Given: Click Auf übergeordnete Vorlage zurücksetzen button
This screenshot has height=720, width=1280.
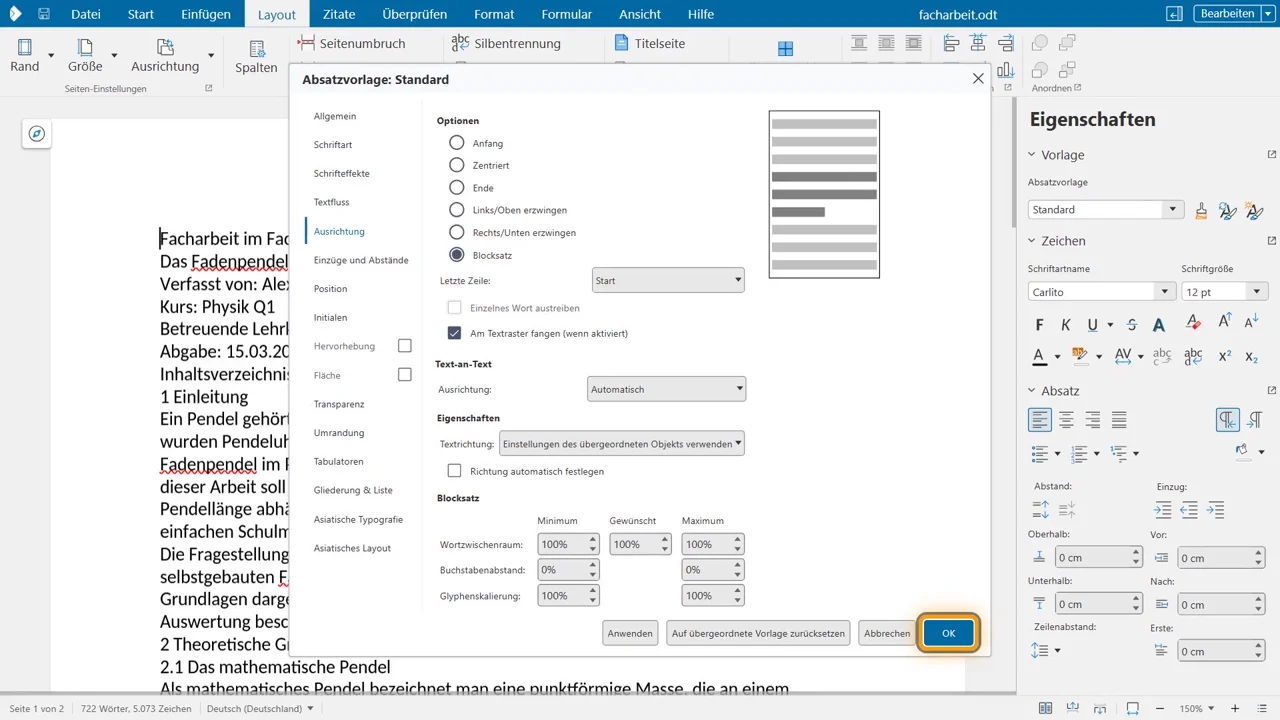Looking at the screenshot, I should (758, 633).
